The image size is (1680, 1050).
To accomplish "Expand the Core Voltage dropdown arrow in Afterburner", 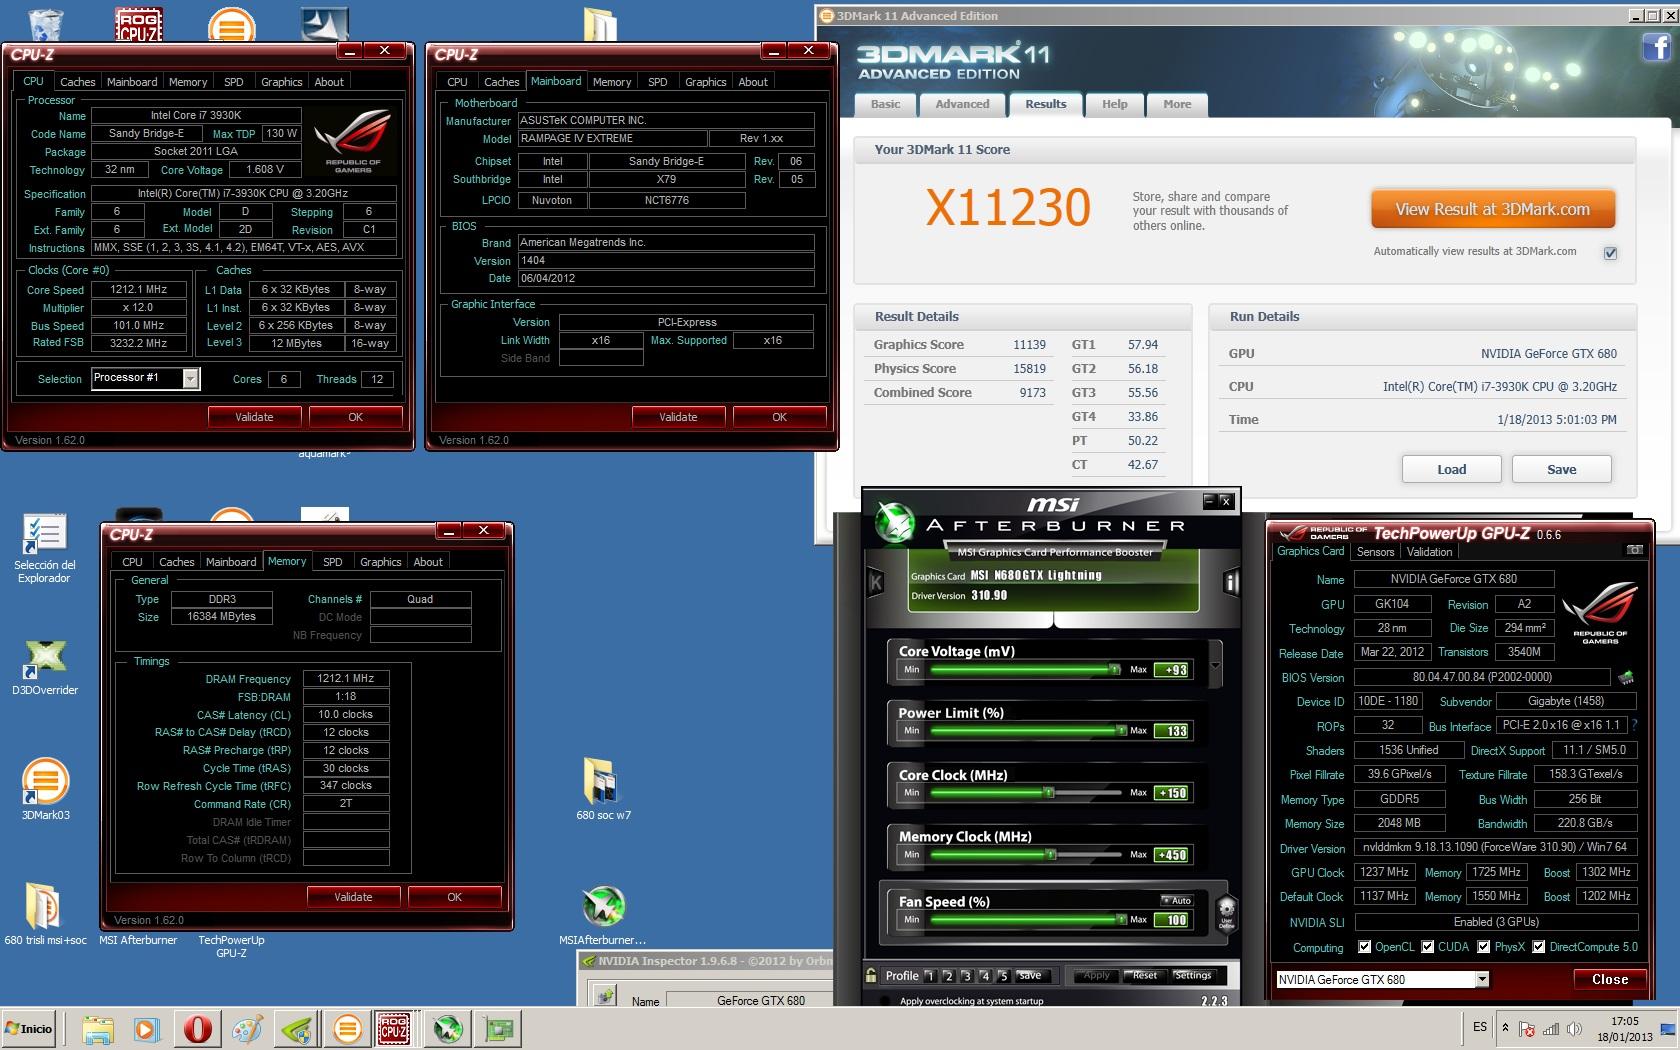I will [1216, 666].
